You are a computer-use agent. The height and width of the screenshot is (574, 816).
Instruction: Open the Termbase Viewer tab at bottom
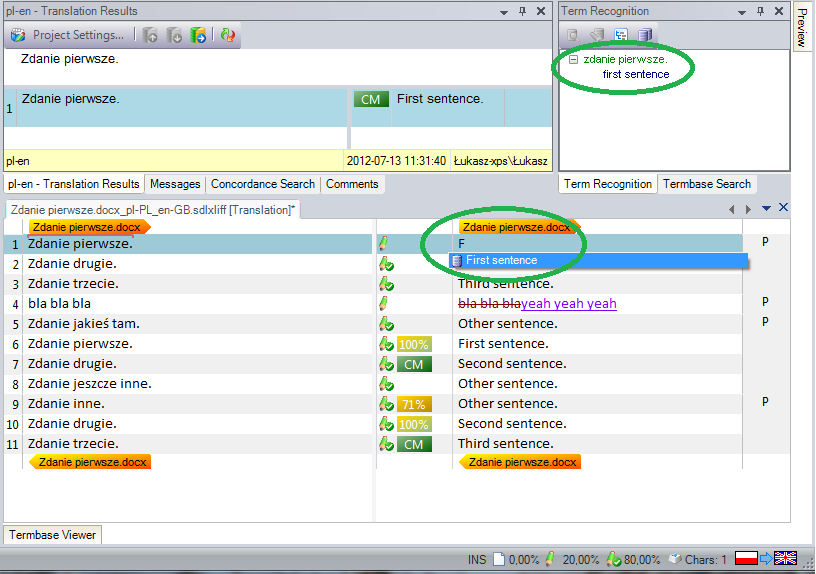(x=53, y=535)
